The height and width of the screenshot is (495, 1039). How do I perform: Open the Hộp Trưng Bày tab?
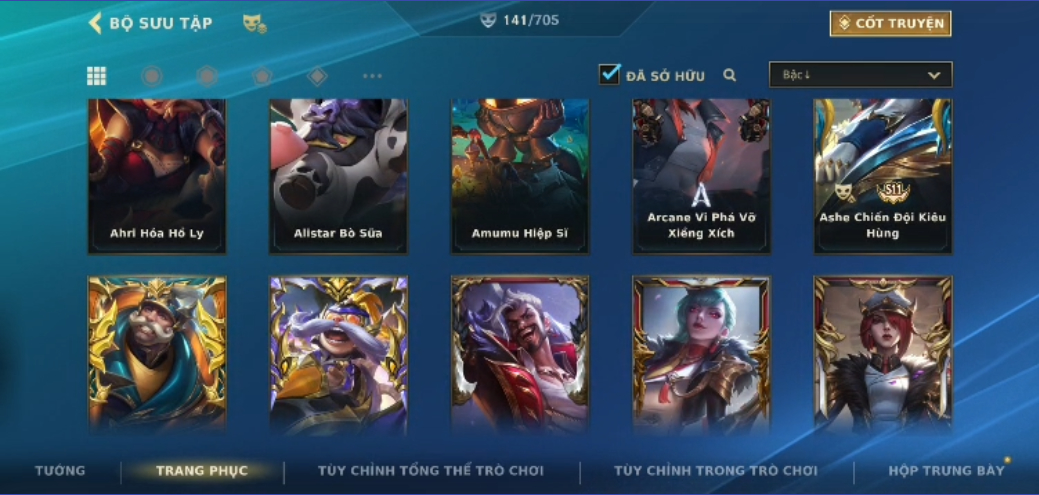[x=946, y=471]
